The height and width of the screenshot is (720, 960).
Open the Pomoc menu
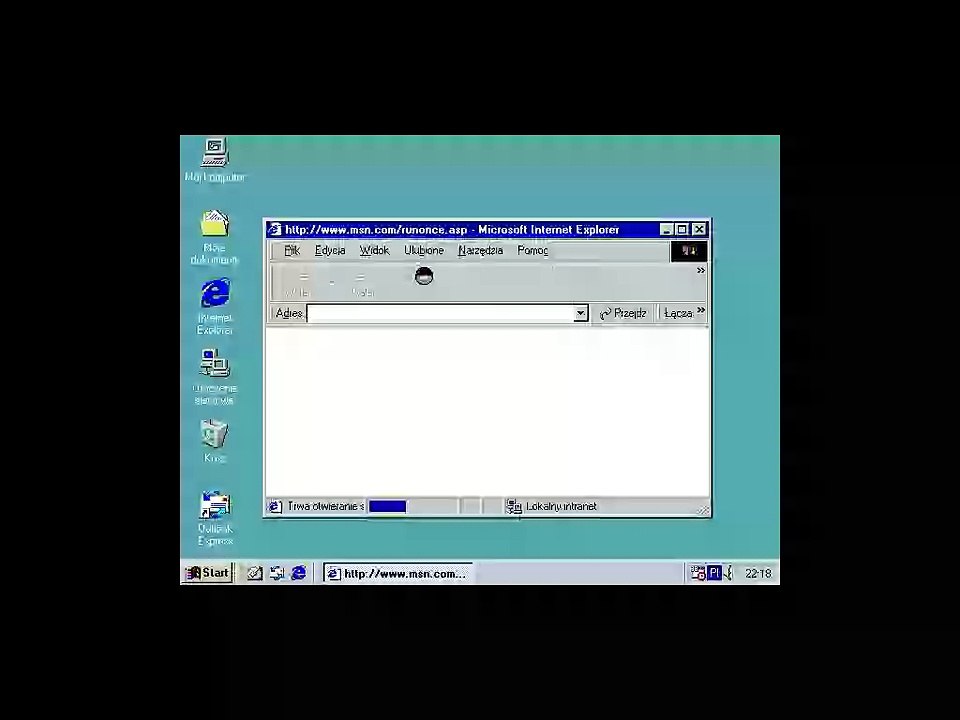533,250
